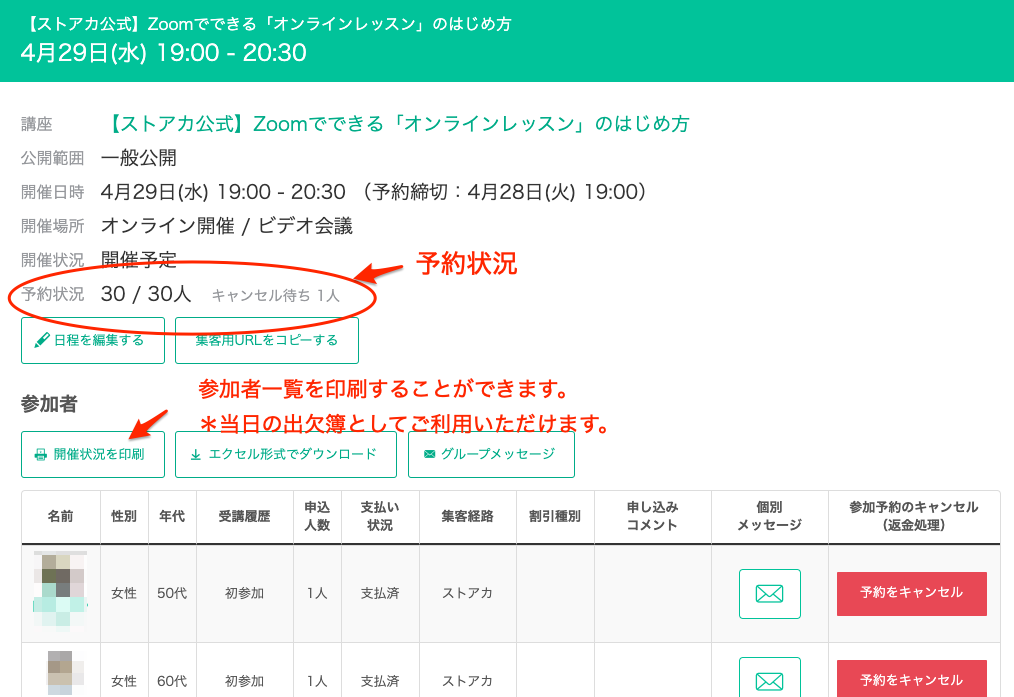
Task: Click the 開催状況を印刷 button
Action: [92, 455]
